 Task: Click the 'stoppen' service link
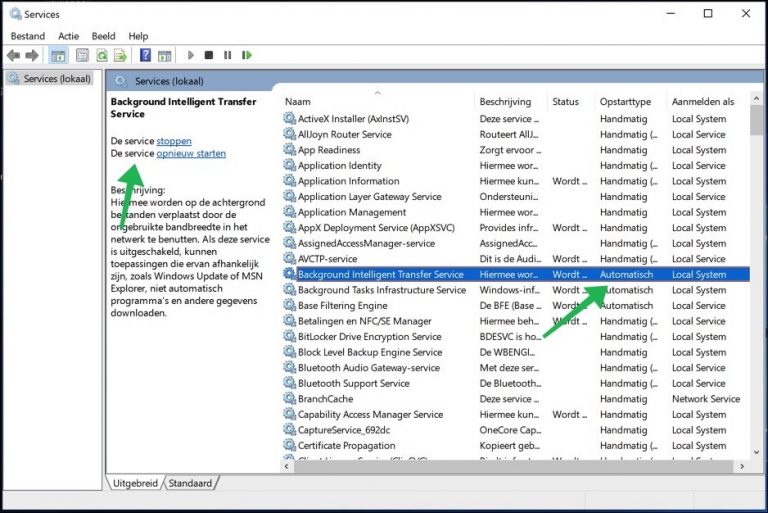point(174,141)
